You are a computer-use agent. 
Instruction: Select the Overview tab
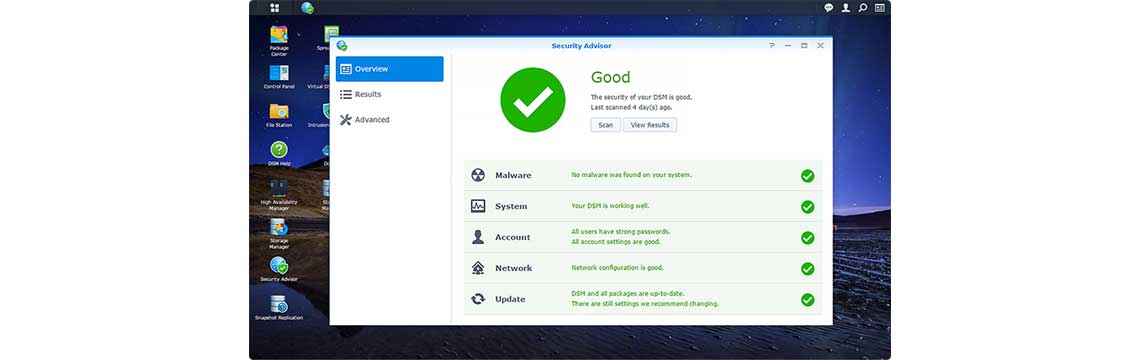pyautogui.click(x=390, y=69)
